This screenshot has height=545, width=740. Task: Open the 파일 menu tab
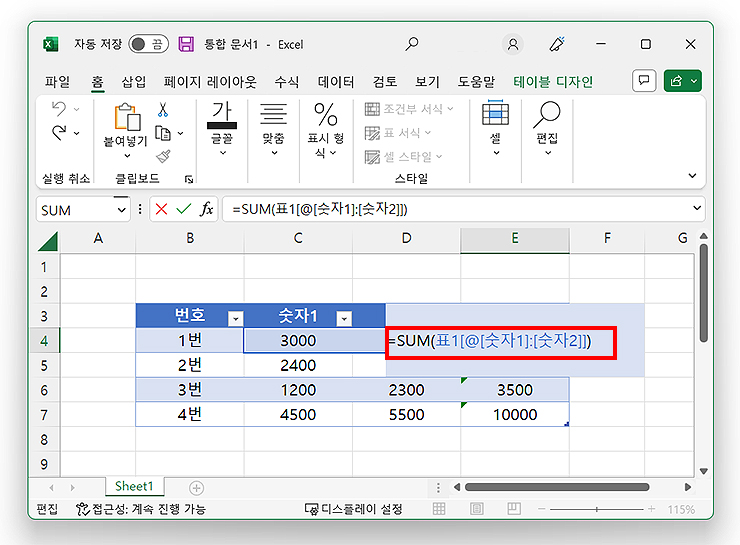(57, 82)
